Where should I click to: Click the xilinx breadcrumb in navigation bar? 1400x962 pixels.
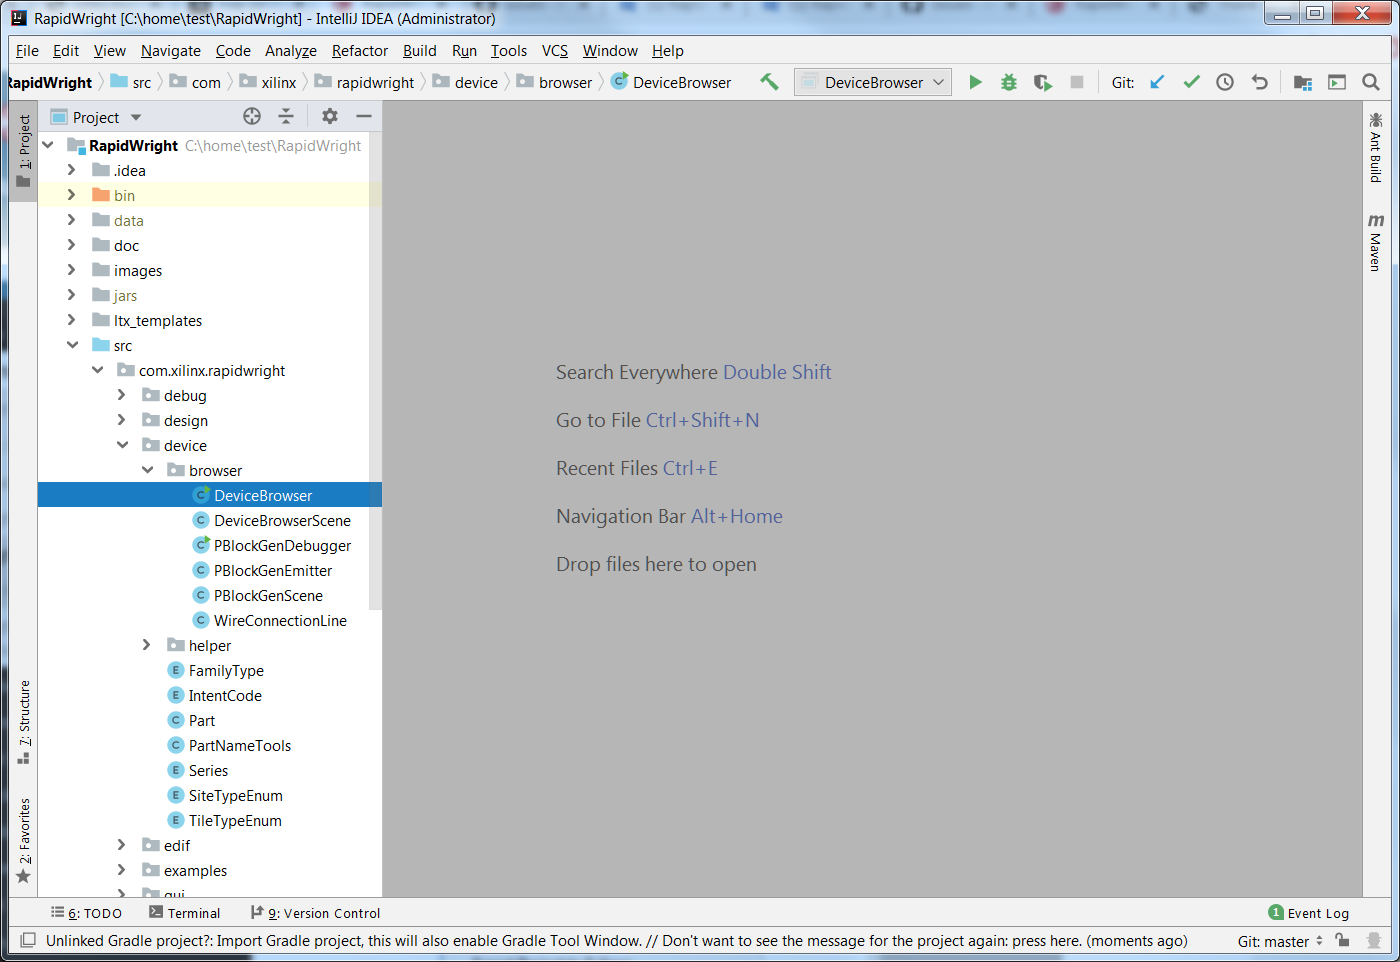tap(268, 82)
